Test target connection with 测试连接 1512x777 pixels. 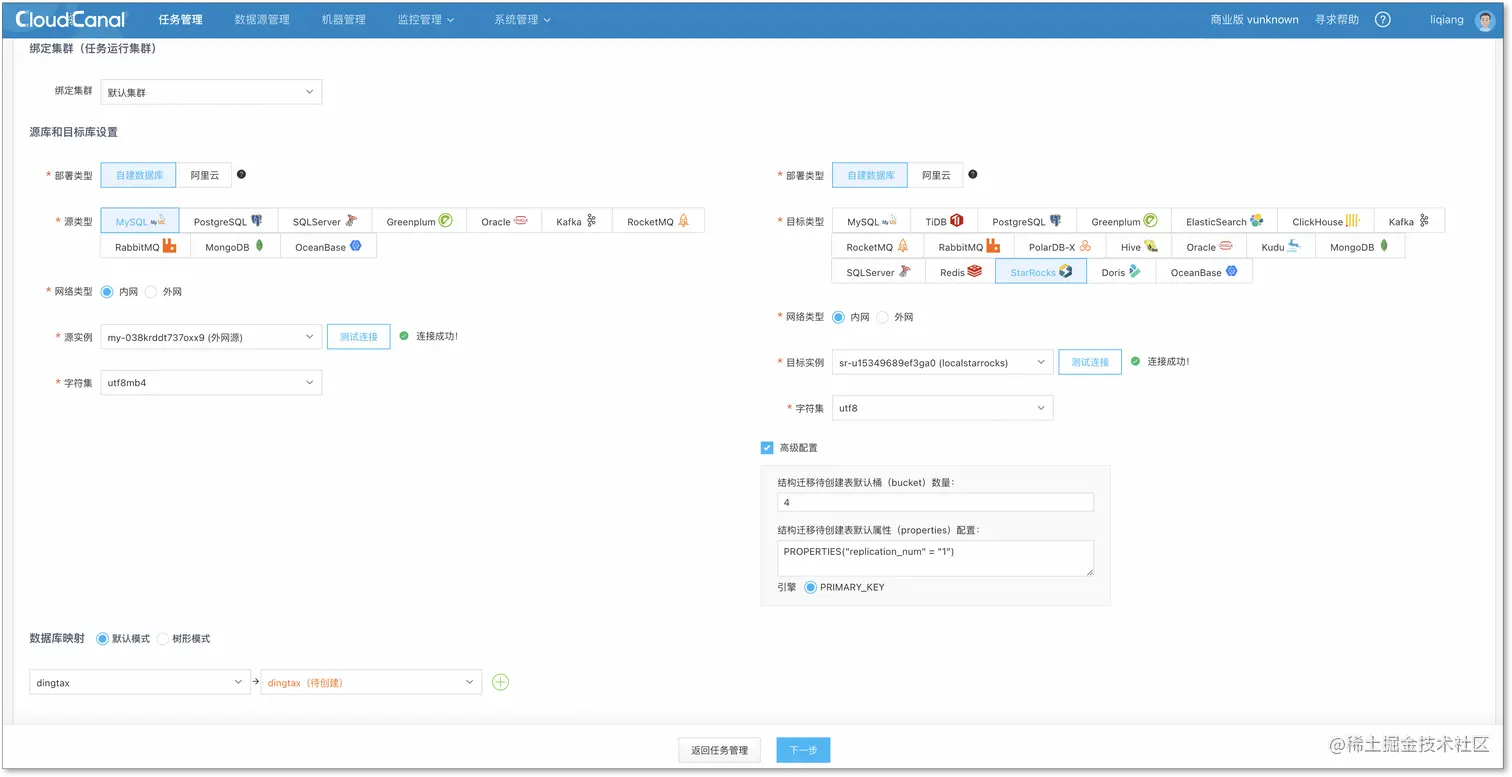(x=1090, y=362)
